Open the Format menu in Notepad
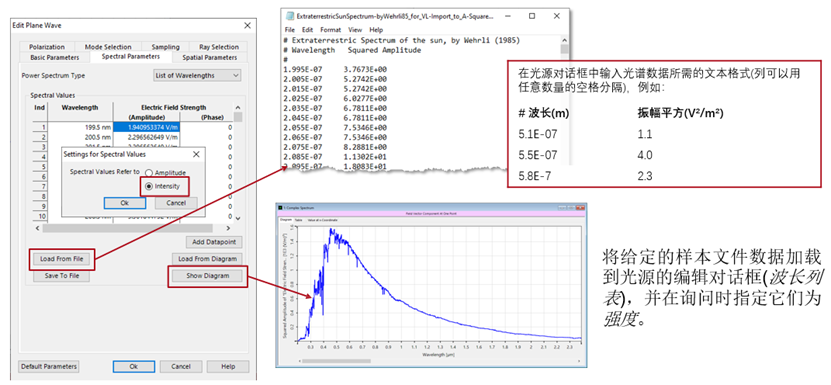Viewport: 831px width, 385px height. click(x=331, y=30)
